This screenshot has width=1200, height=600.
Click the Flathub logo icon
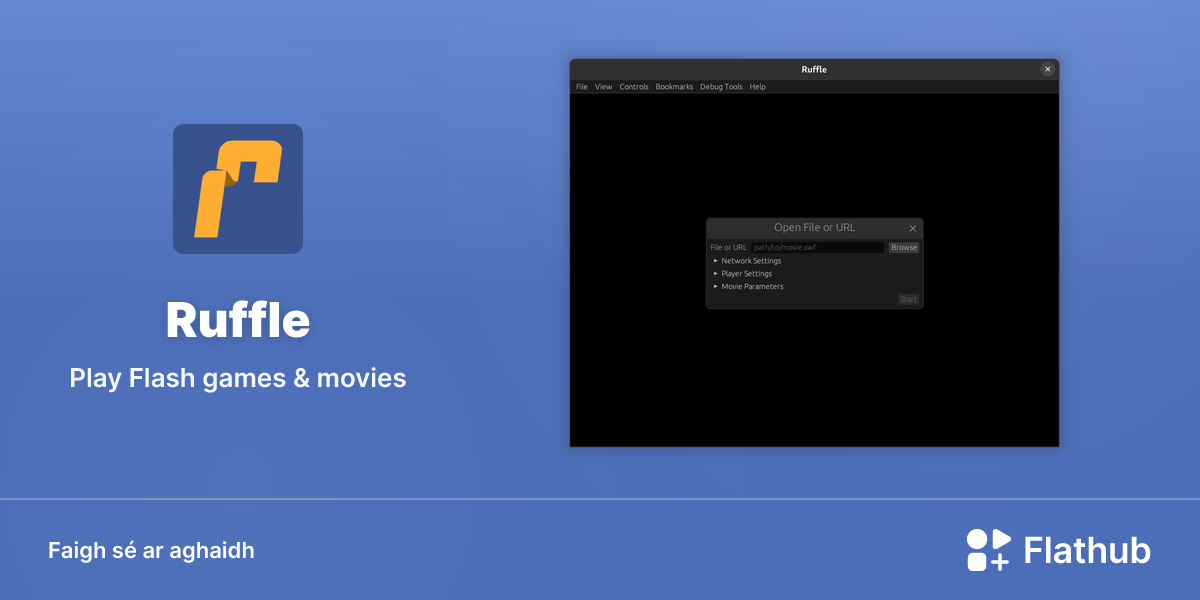click(x=988, y=550)
